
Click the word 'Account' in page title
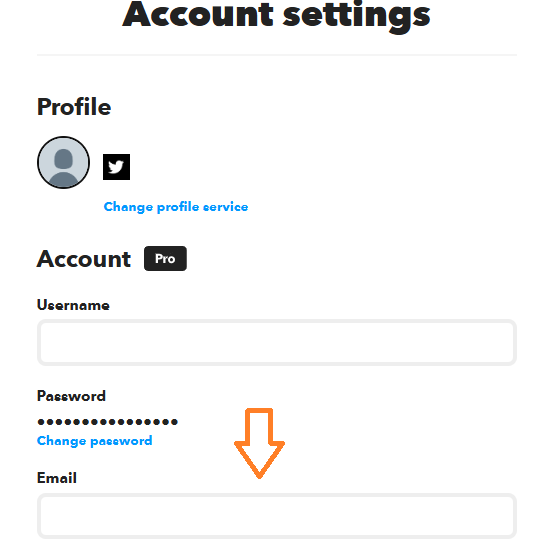tap(198, 14)
